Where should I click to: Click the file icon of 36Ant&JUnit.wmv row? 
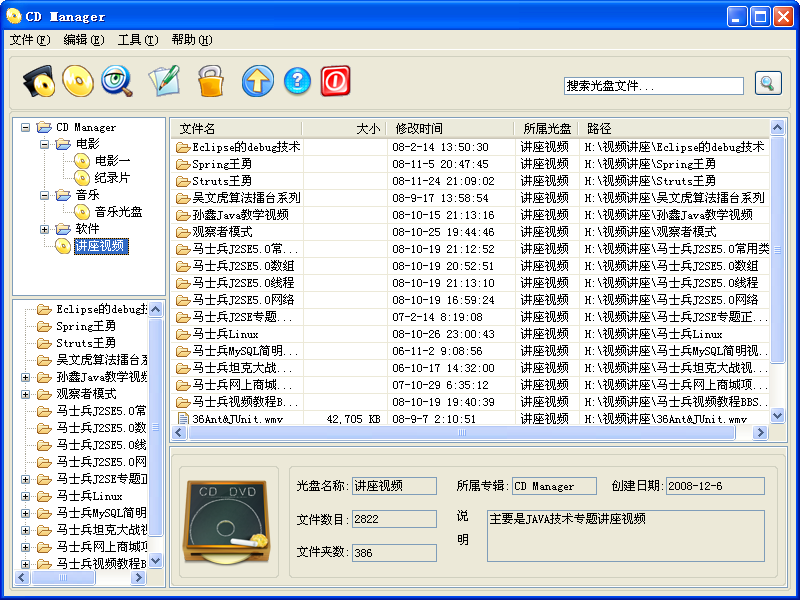(183, 419)
